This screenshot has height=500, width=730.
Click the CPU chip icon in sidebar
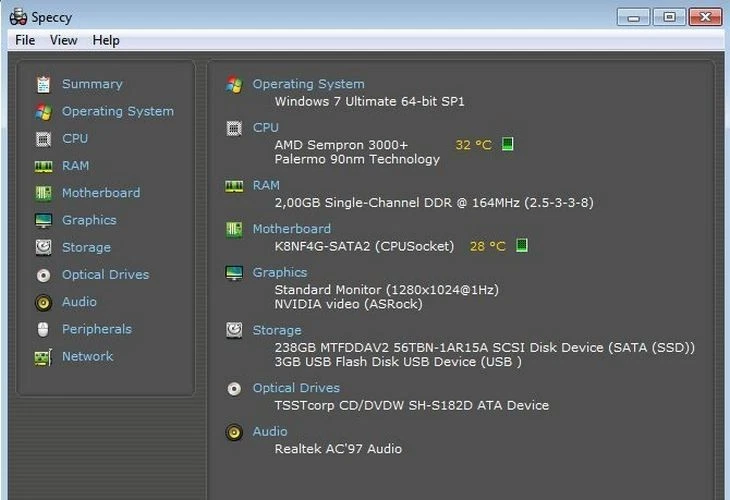click(43, 139)
